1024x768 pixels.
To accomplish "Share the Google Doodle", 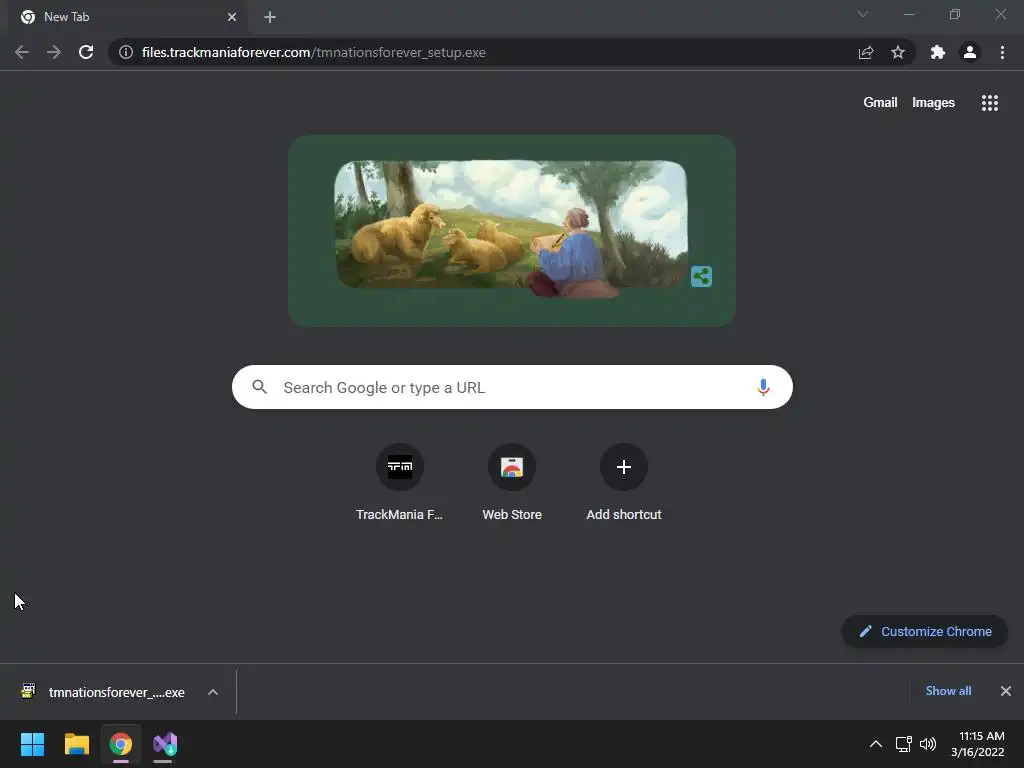I will (701, 276).
